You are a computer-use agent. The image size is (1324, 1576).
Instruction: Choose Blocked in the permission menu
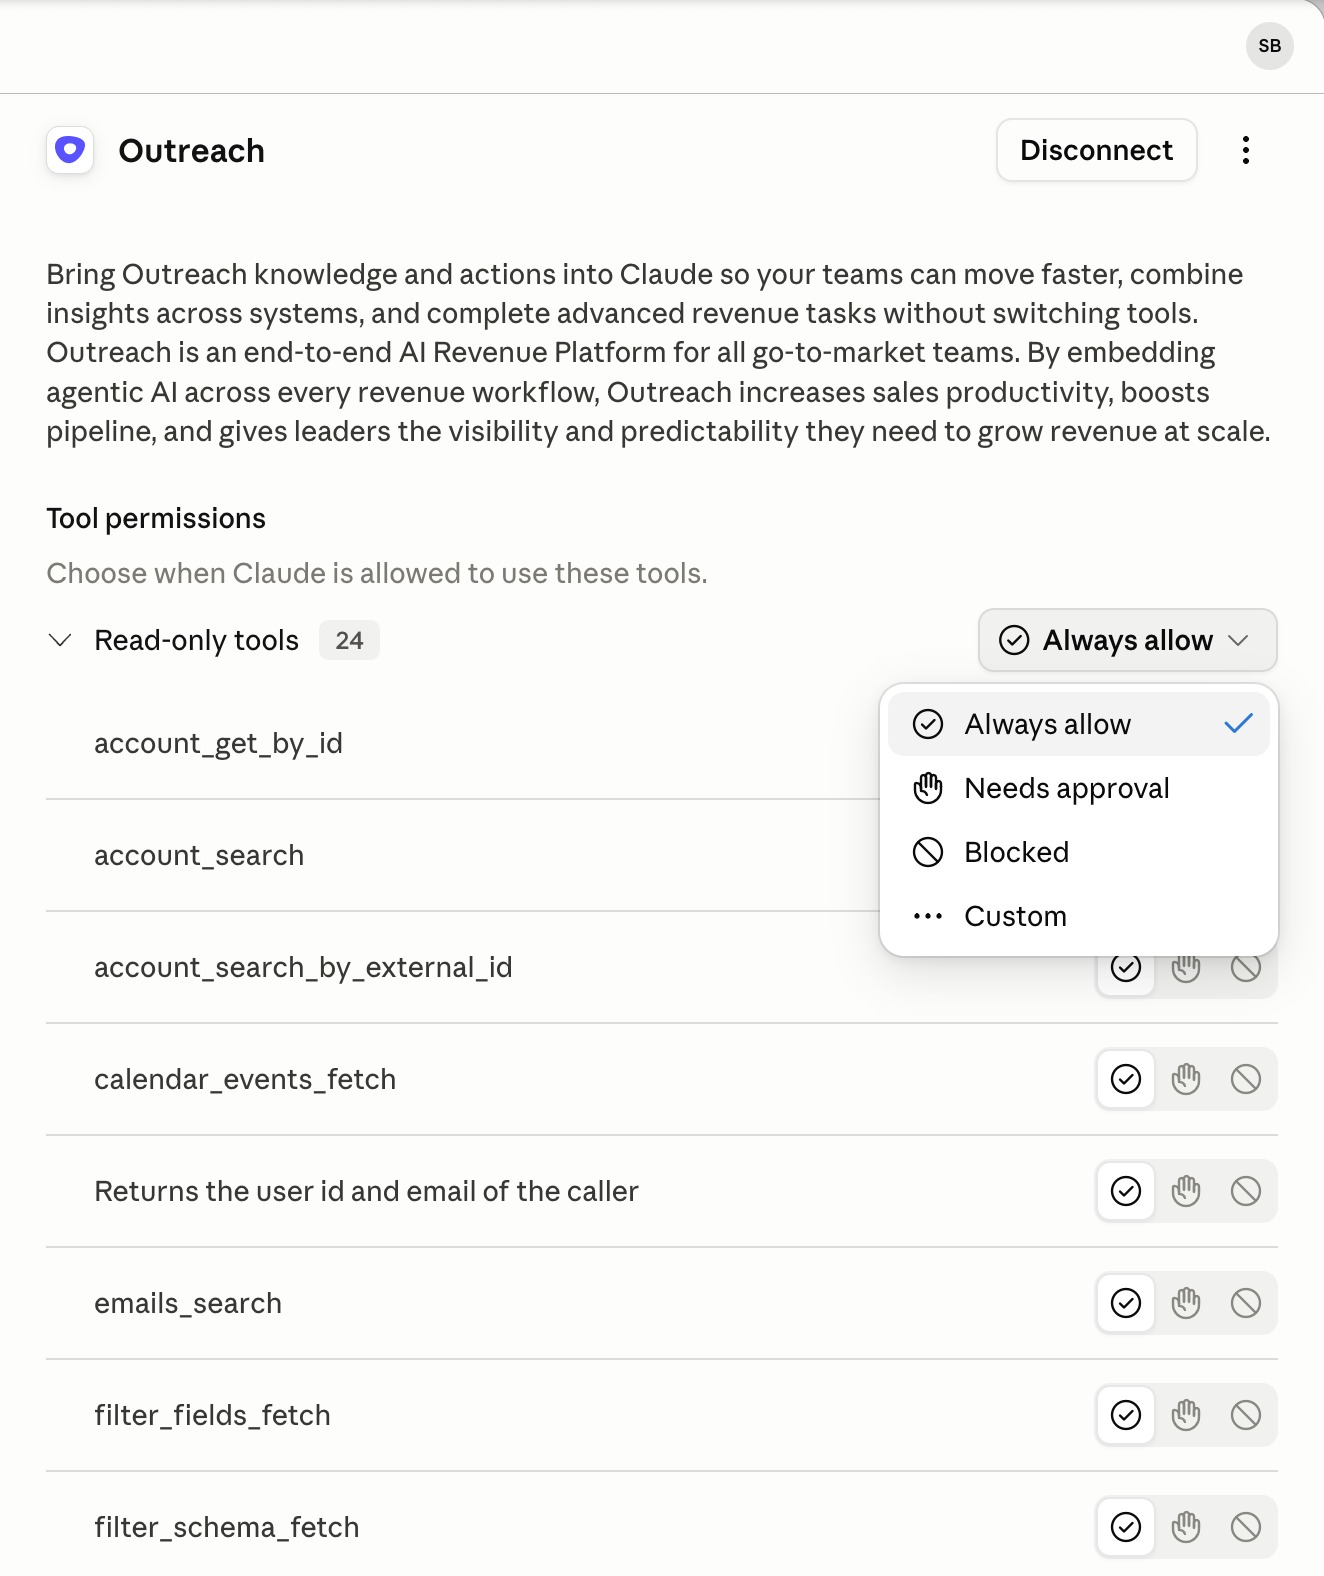coord(1078,852)
